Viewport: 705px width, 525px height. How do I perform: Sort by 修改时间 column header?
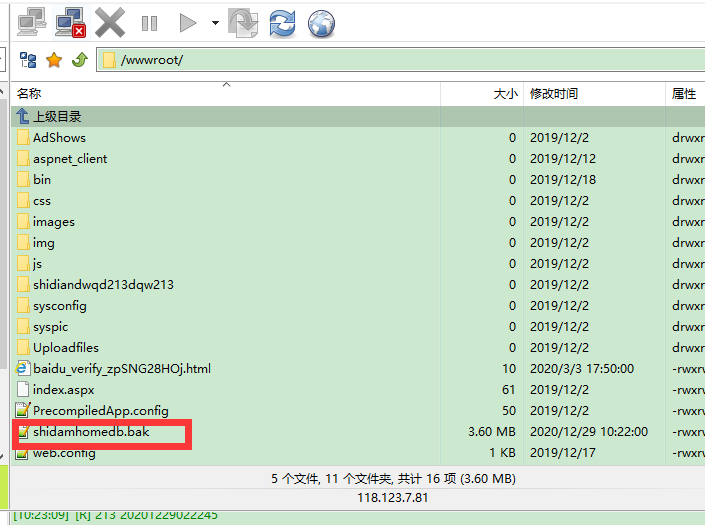click(x=554, y=94)
